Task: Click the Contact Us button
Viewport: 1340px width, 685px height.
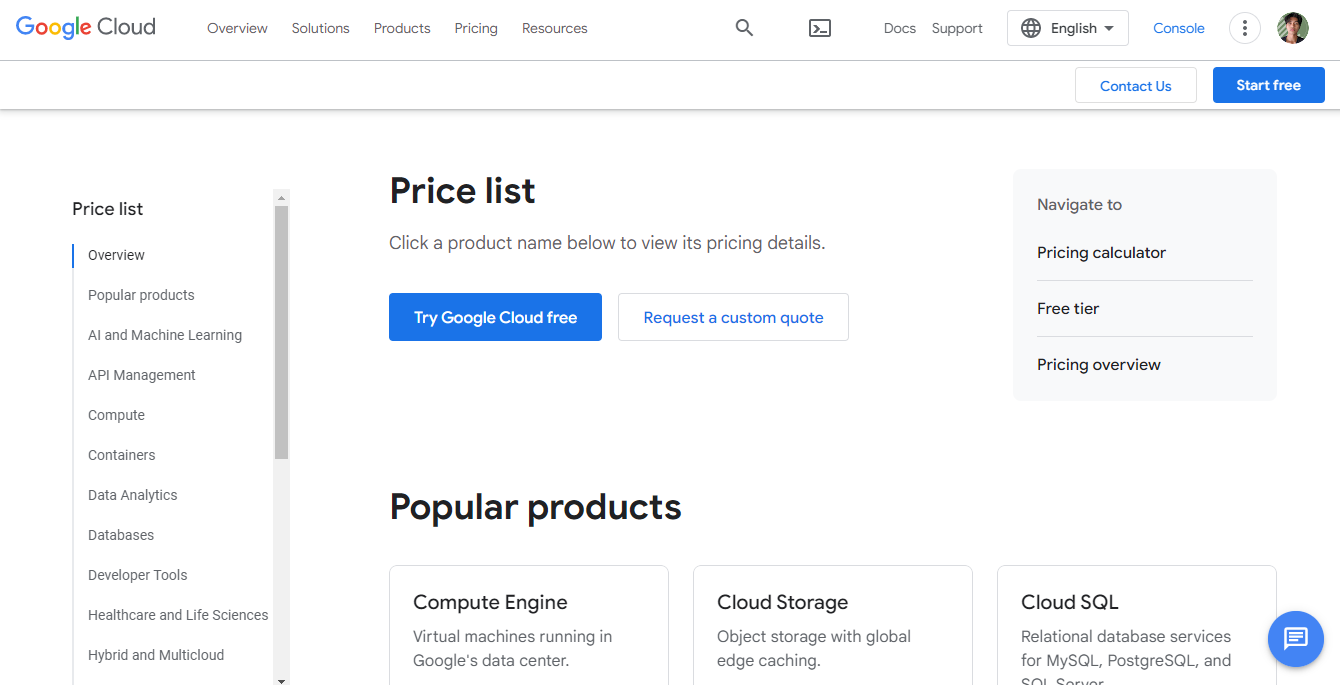Action: click(1135, 86)
